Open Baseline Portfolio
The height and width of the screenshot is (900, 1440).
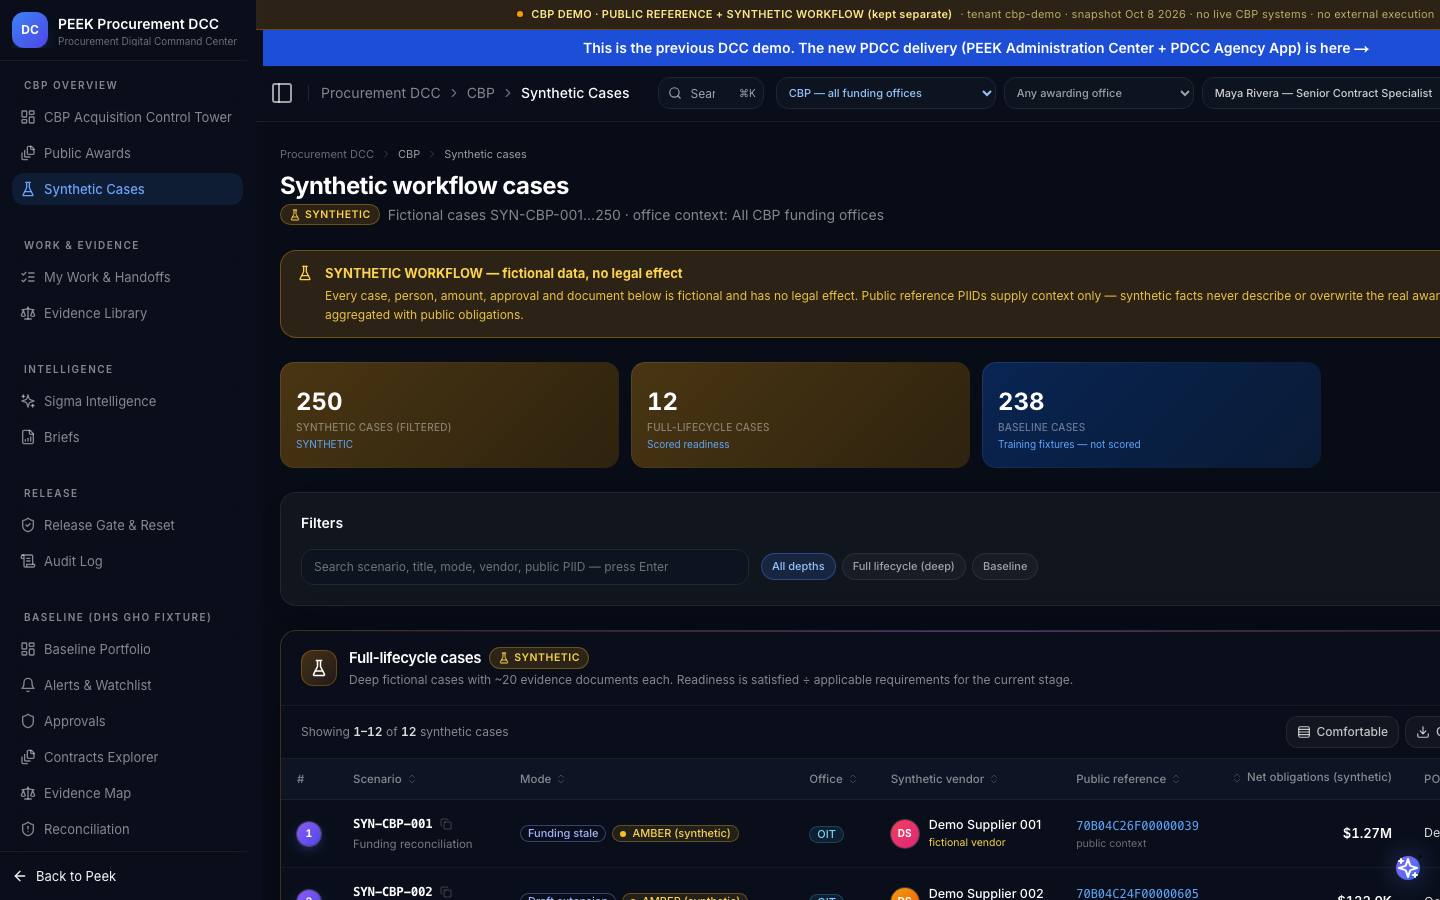[x=127, y=649]
